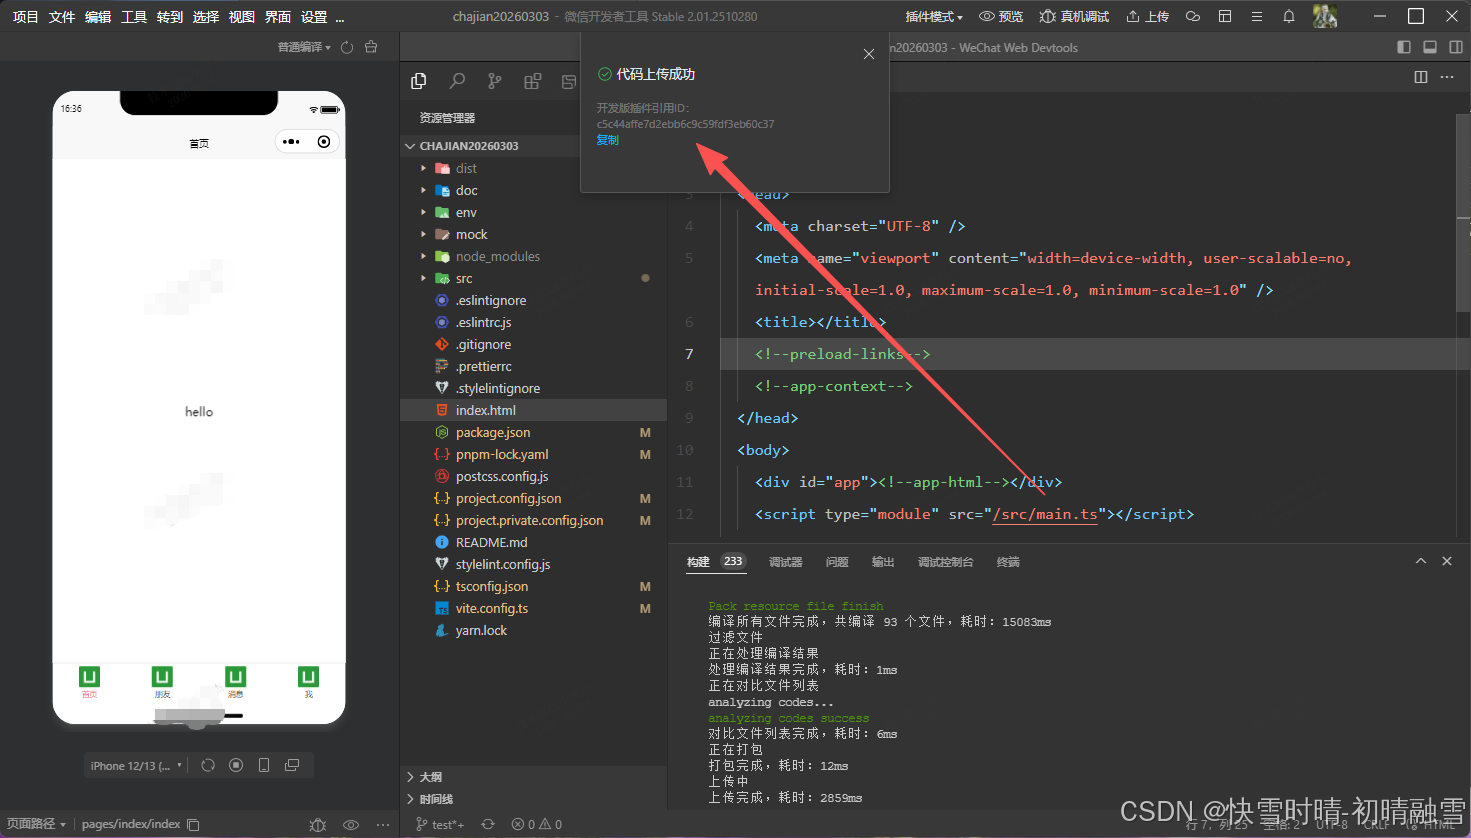Switch to the 调试器 panel tab

(x=786, y=562)
